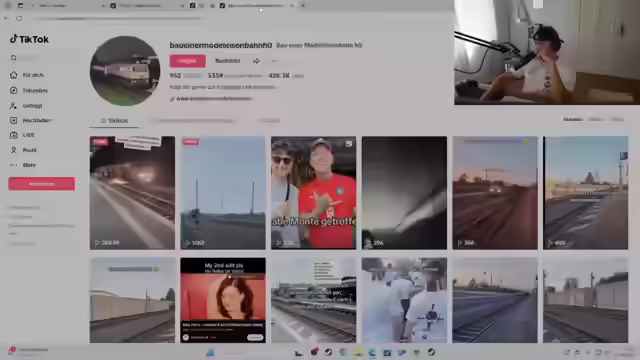Click the train profile picture
Viewport: 640px width, 360px height.
tap(125, 71)
